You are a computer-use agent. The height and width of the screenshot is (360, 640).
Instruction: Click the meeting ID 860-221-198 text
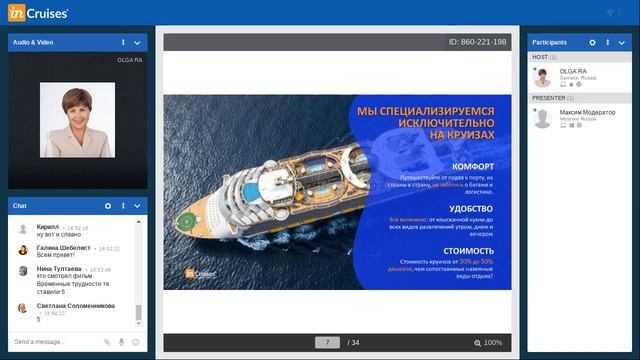point(478,42)
